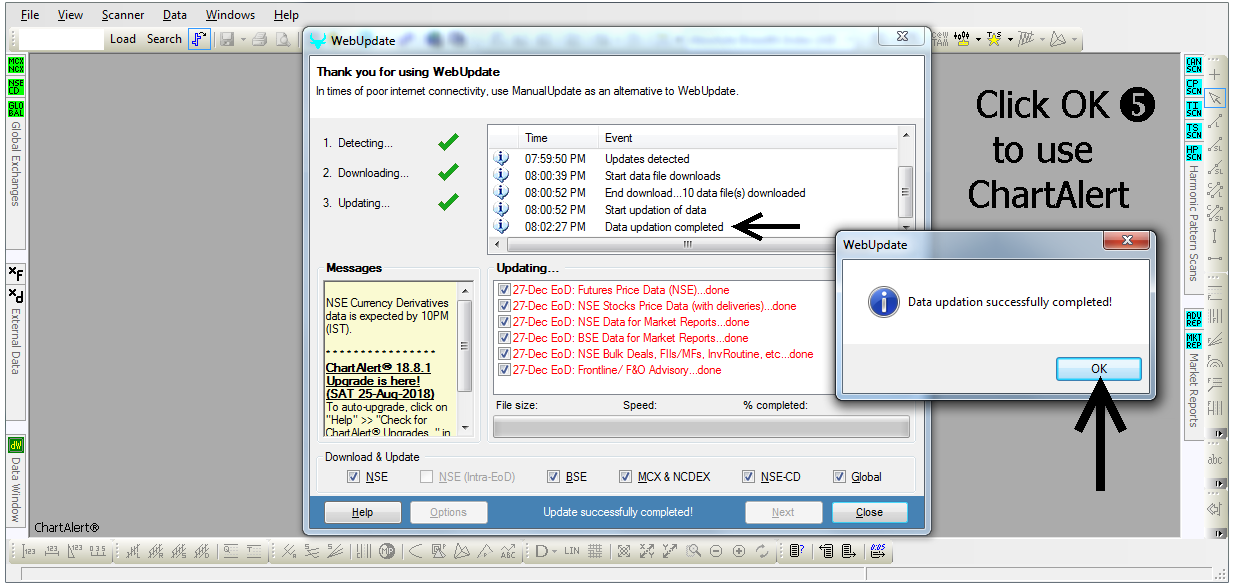This screenshot has width=1235, height=585.
Task: Open the MKT REP market report icon
Action: pyautogui.click(x=1194, y=340)
